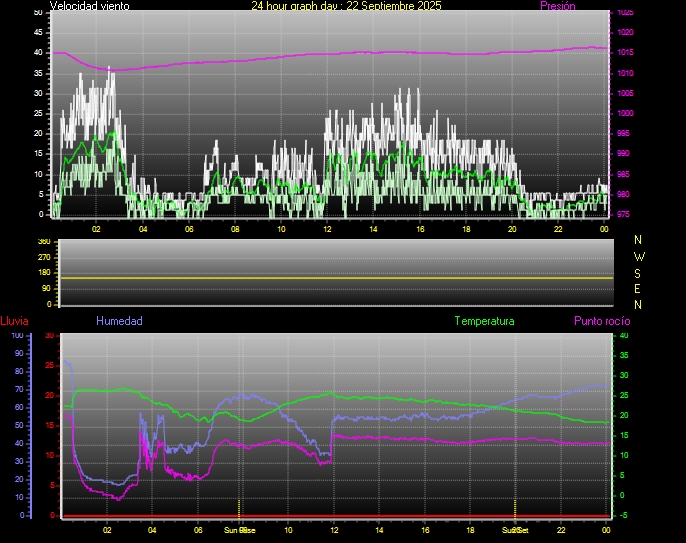Click the 50 wind speed axis value
Viewport: 686px width, 543px height.
click(x=39, y=12)
